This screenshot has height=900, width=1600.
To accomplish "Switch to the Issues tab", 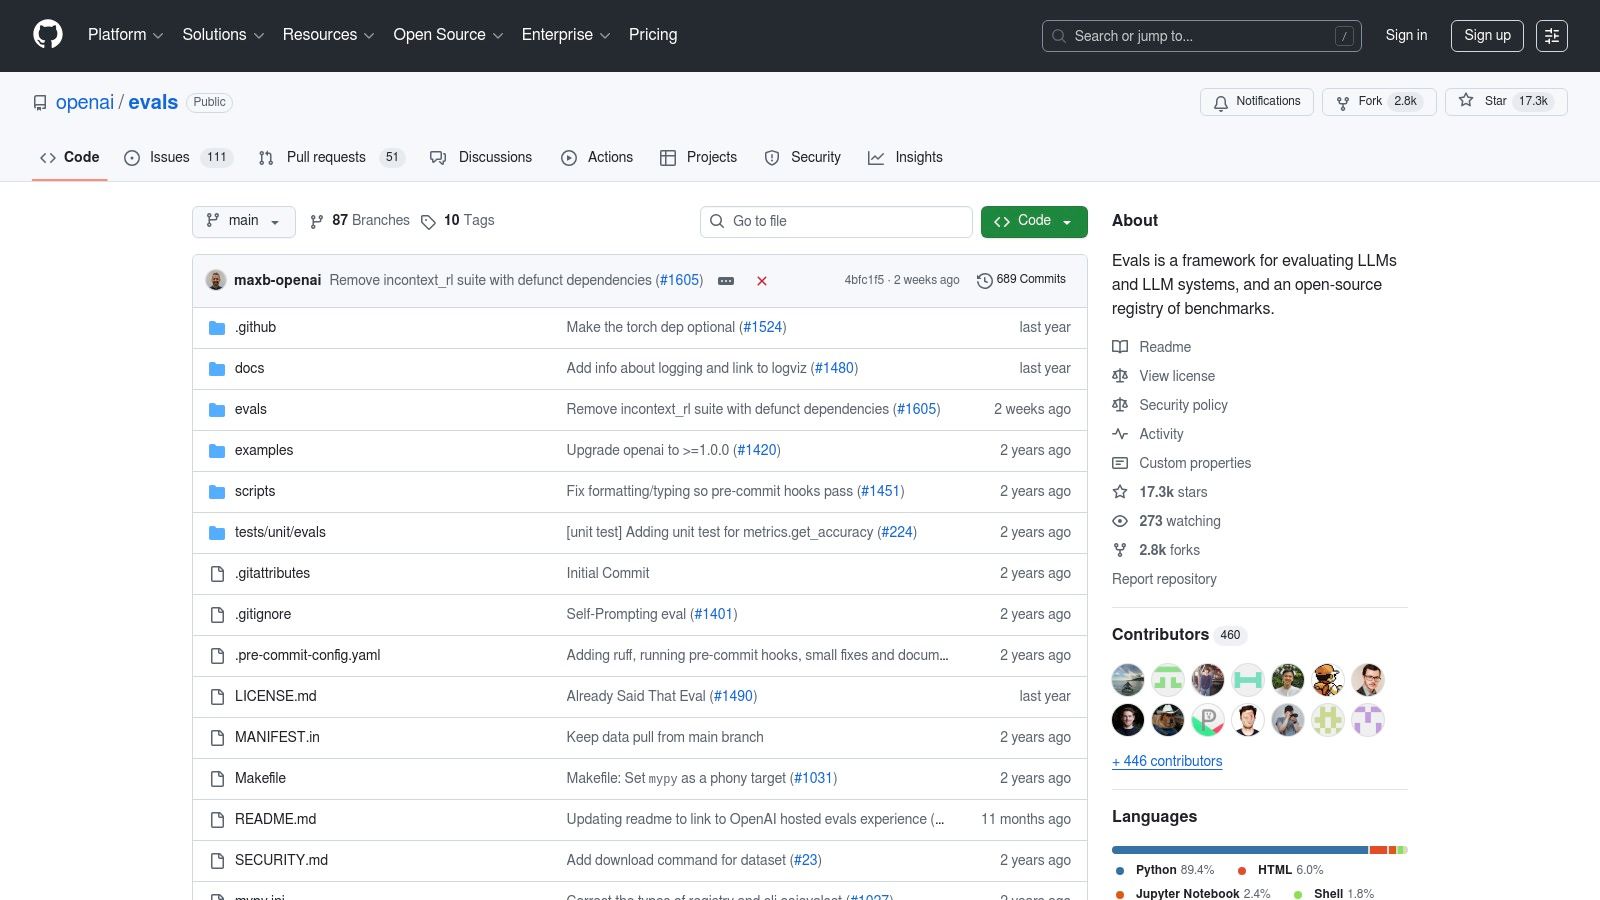I will click(178, 157).
